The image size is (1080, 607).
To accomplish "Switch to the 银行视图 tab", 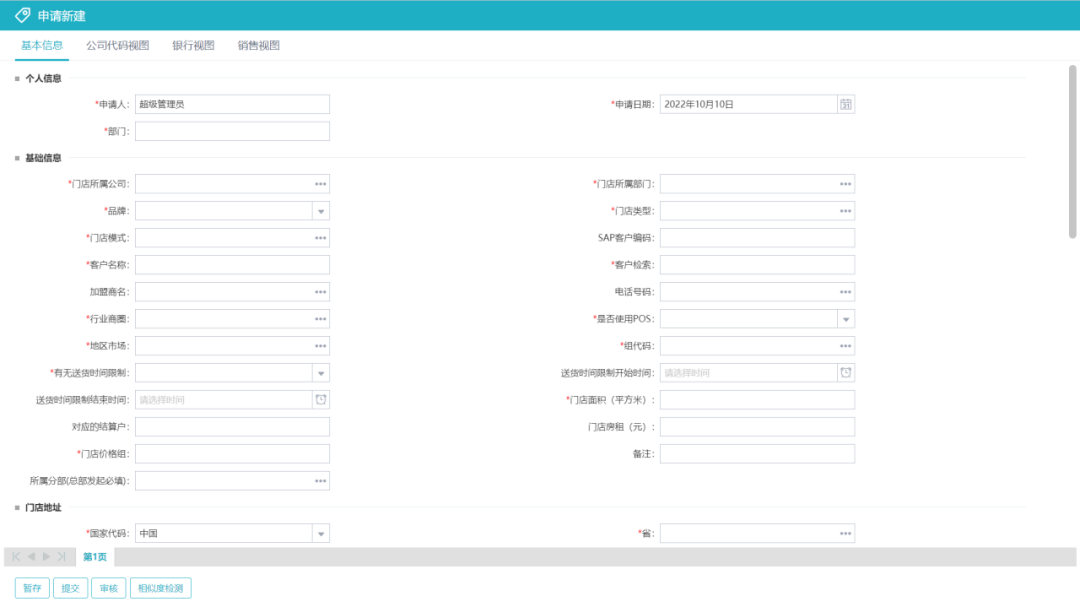I will click(x=193, y=46).
